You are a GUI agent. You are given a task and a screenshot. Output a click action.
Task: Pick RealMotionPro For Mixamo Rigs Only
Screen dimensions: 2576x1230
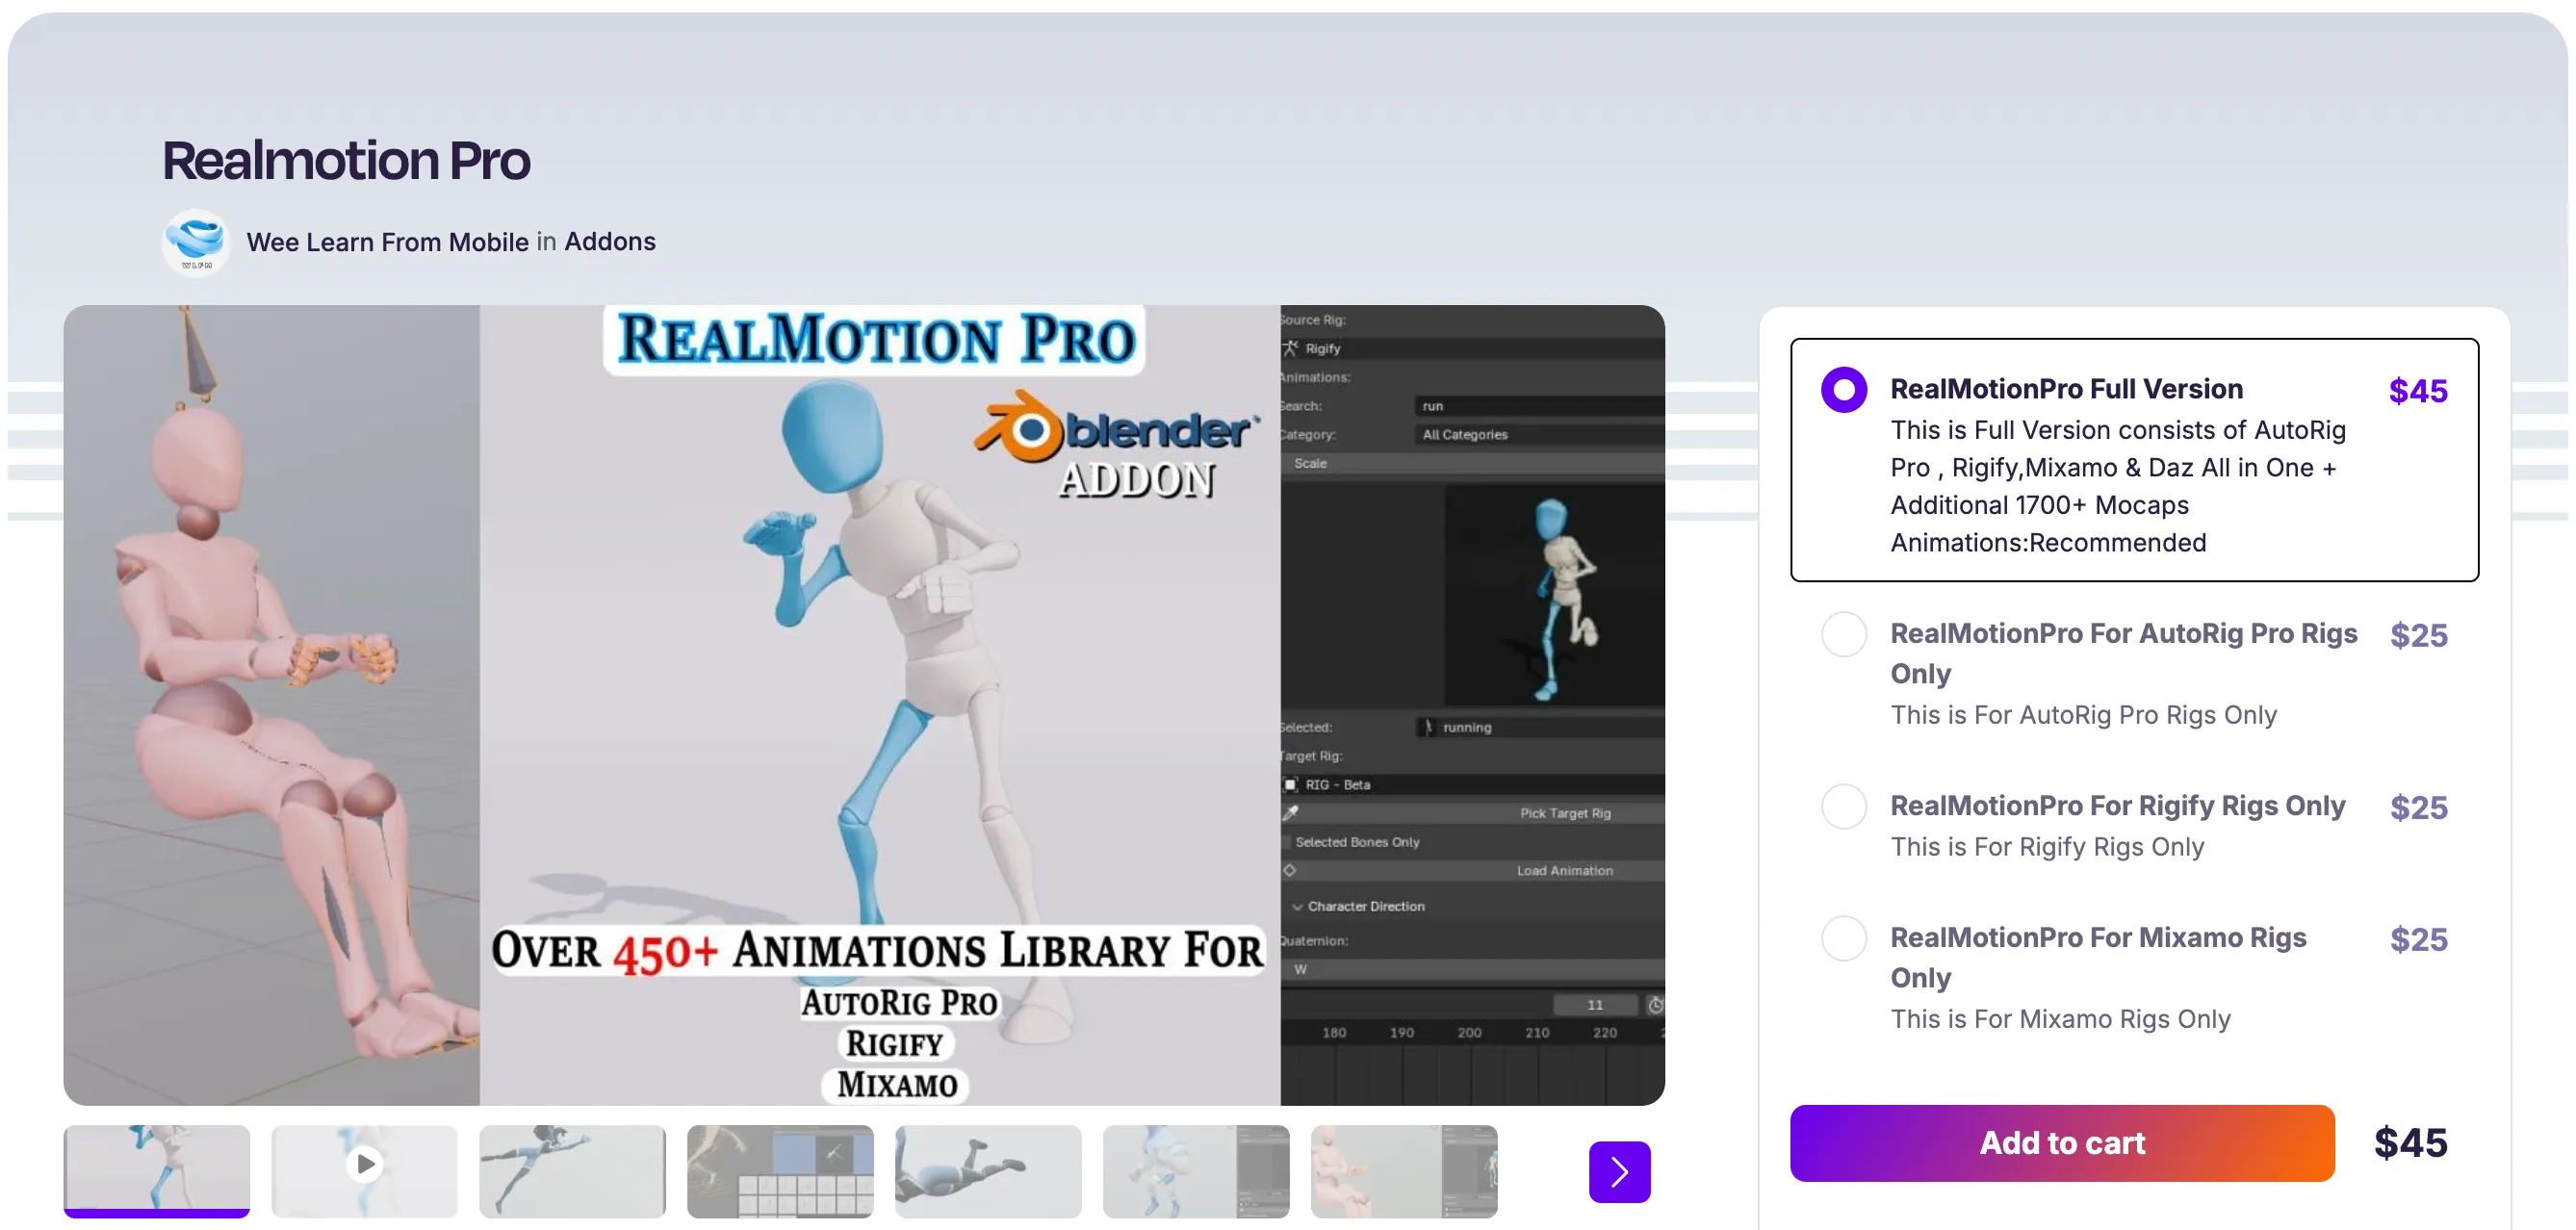tap(1843, 939)
